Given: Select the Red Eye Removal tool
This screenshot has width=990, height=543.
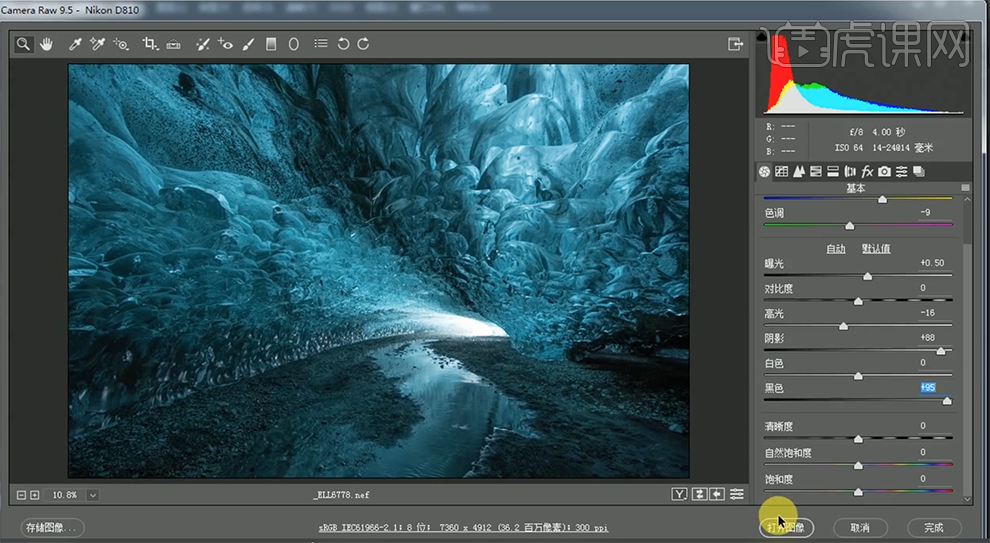Looking at the screenshot, I should point(225,44).
